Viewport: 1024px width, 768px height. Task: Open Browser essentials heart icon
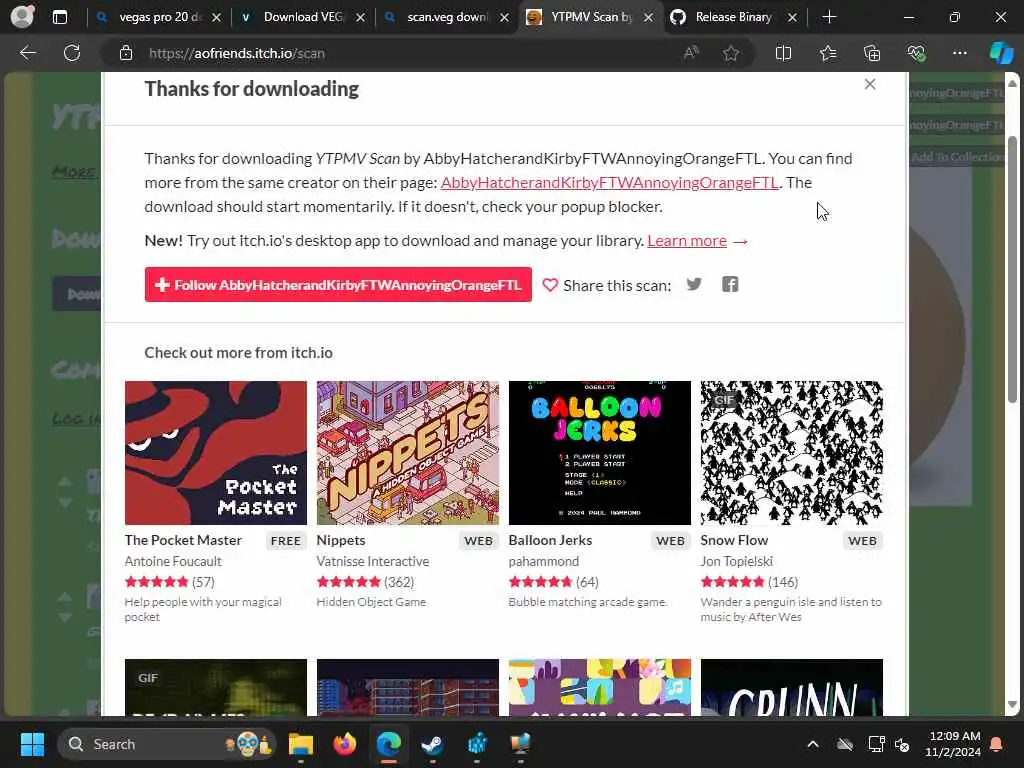tap(916, 54)
